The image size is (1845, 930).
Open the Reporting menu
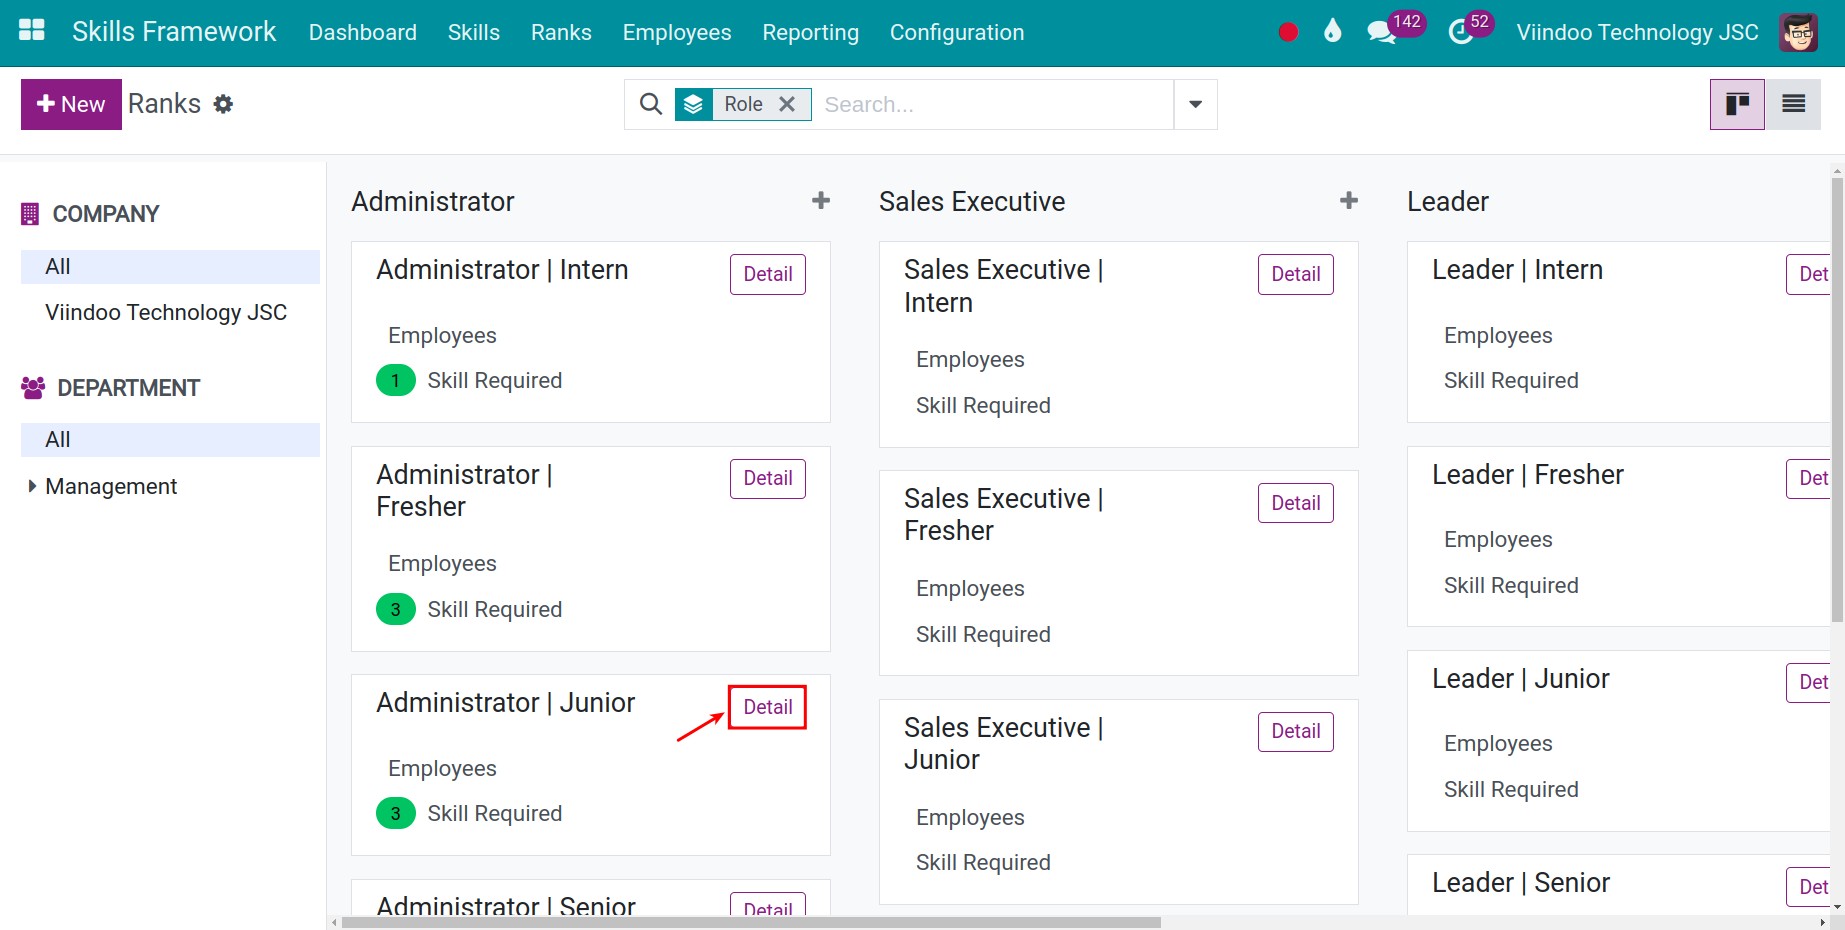pyautogui.click(x=810, y=32)
